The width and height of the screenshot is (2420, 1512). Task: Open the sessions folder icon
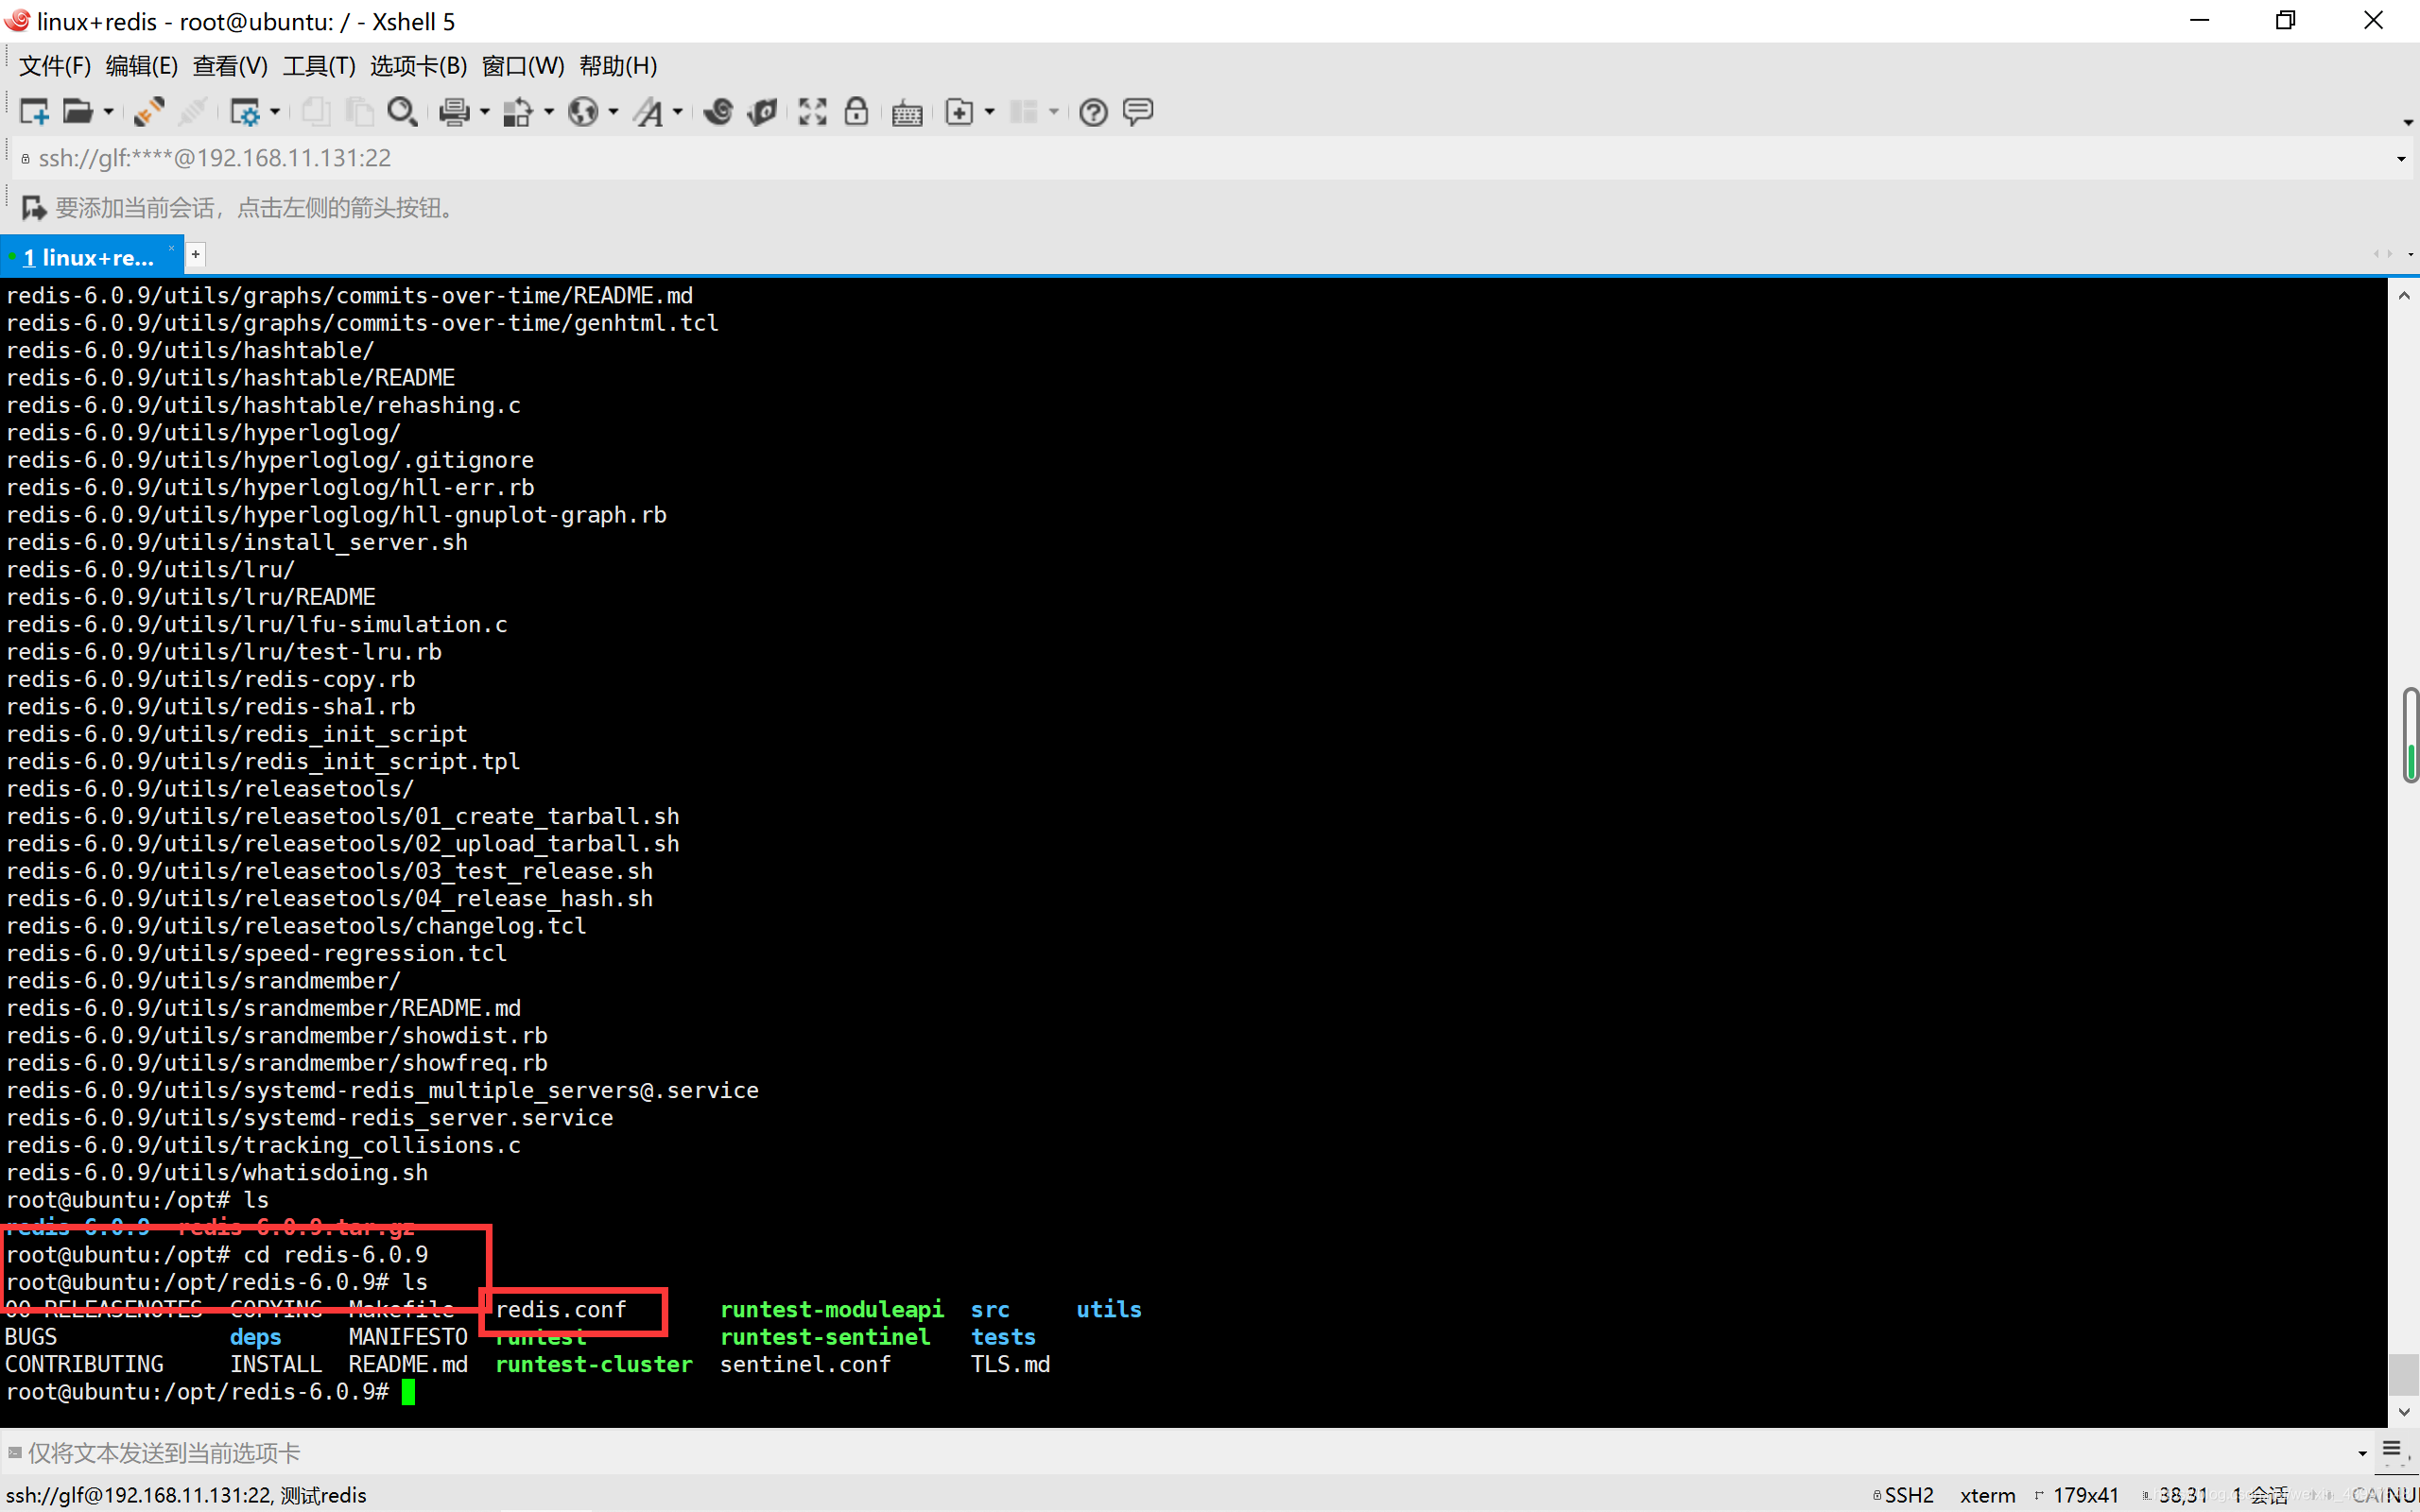77,111
